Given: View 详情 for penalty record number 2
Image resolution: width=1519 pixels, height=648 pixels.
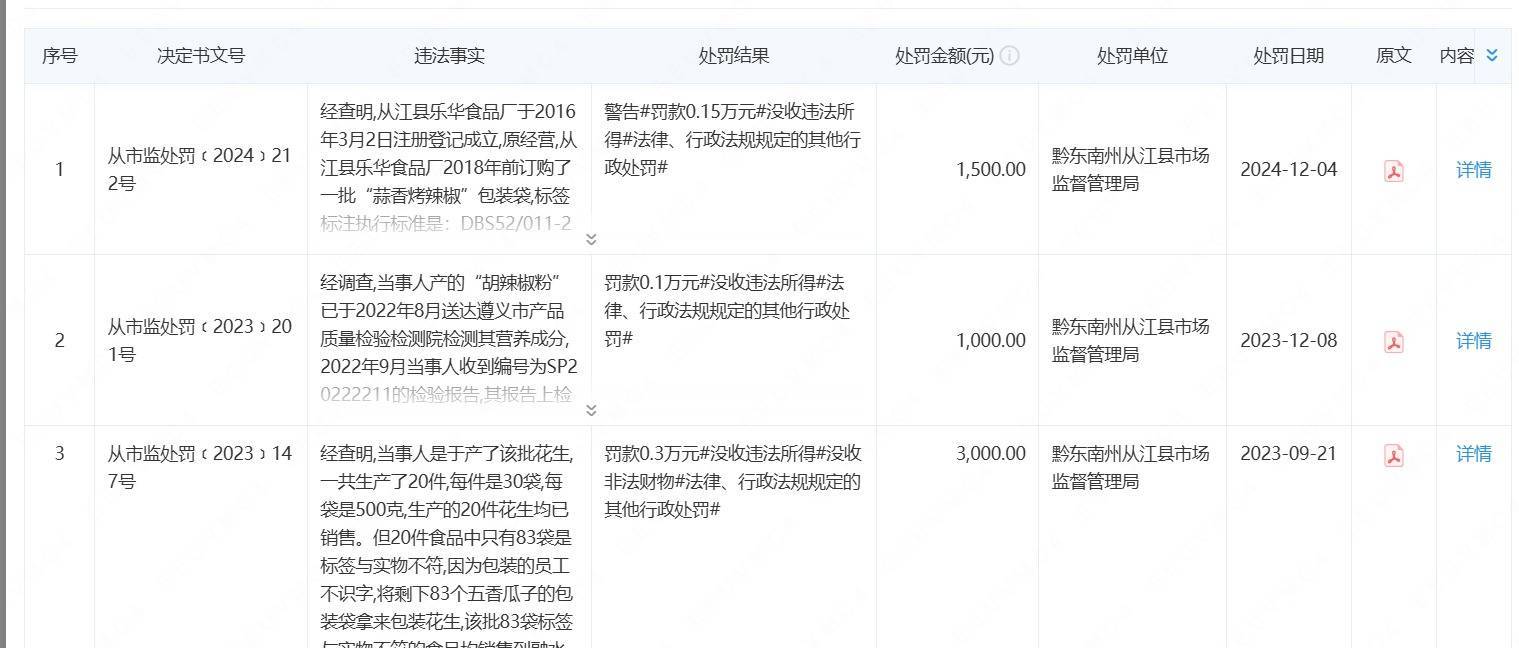Looking at the screenshot, I should [1473, 341].
